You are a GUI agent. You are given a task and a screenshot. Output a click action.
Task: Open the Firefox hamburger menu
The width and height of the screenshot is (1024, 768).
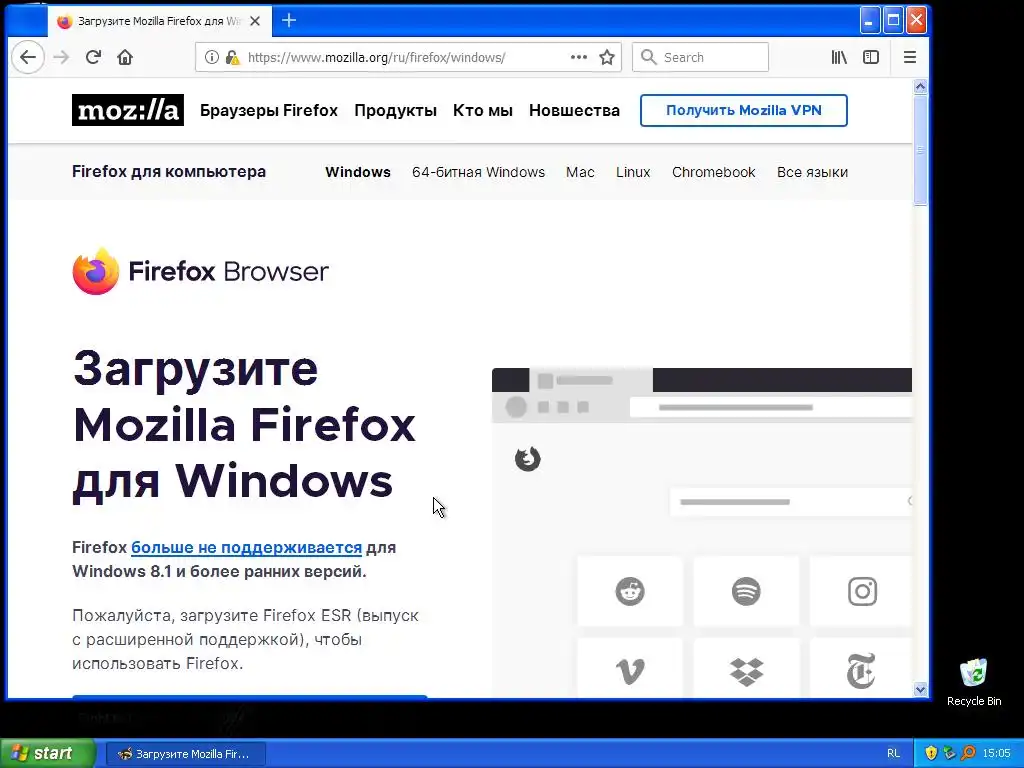point(910,57)
